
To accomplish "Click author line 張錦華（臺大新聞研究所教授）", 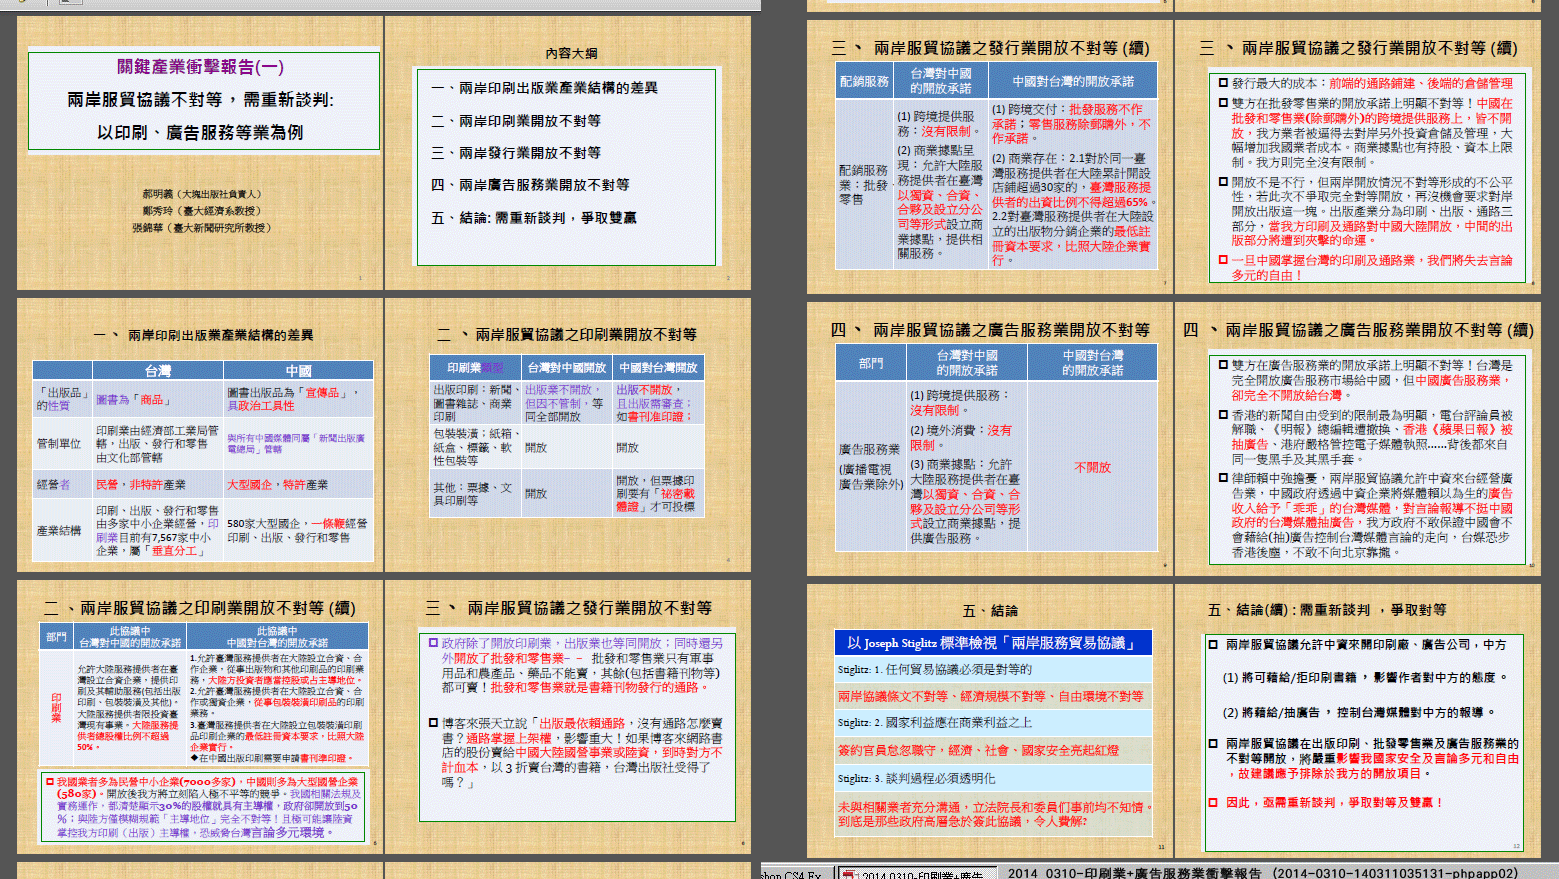I will pyautogui.click(x=202, y=228).
